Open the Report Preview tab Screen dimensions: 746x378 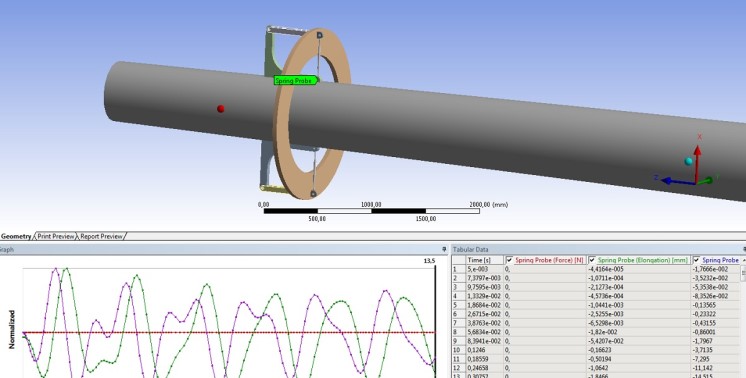101,236
